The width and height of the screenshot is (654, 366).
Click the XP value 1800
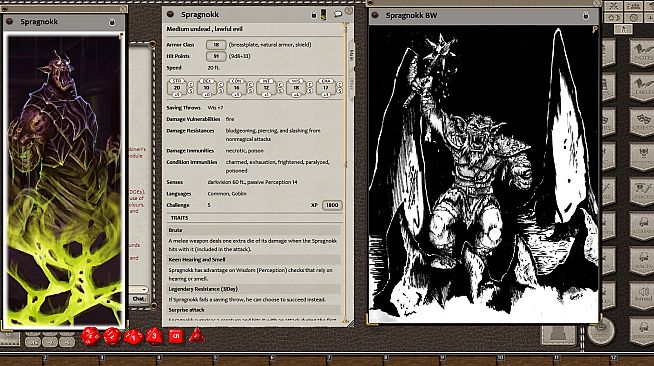332,205
